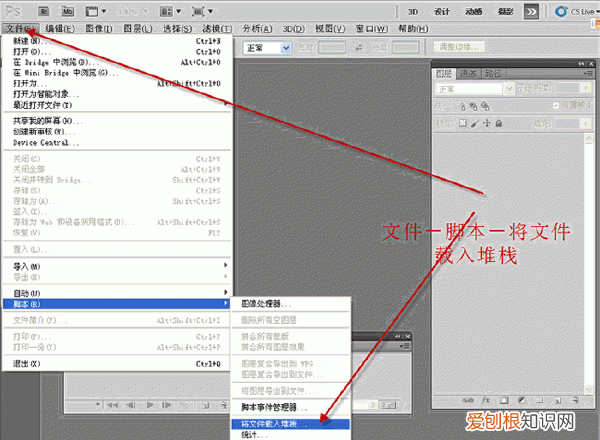The width and height of the screenshot is (600, 440).
Task: Toggle lock position in Layers panel
Action: [487, 123]
